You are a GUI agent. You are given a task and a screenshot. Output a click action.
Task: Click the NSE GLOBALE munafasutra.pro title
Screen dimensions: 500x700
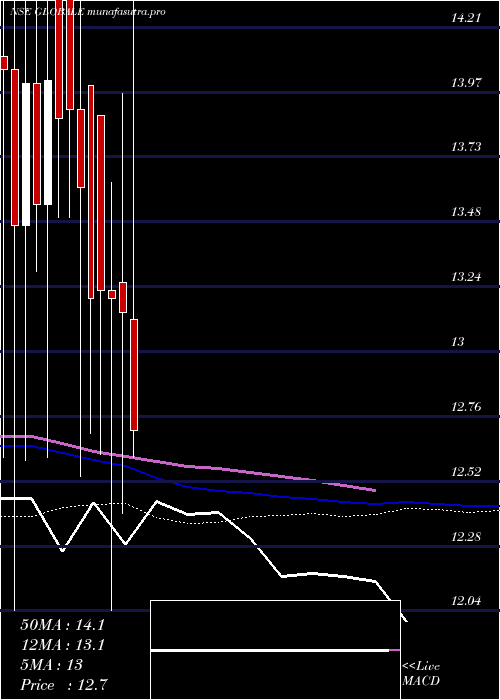pyautogui.click(x=88, y=12)
